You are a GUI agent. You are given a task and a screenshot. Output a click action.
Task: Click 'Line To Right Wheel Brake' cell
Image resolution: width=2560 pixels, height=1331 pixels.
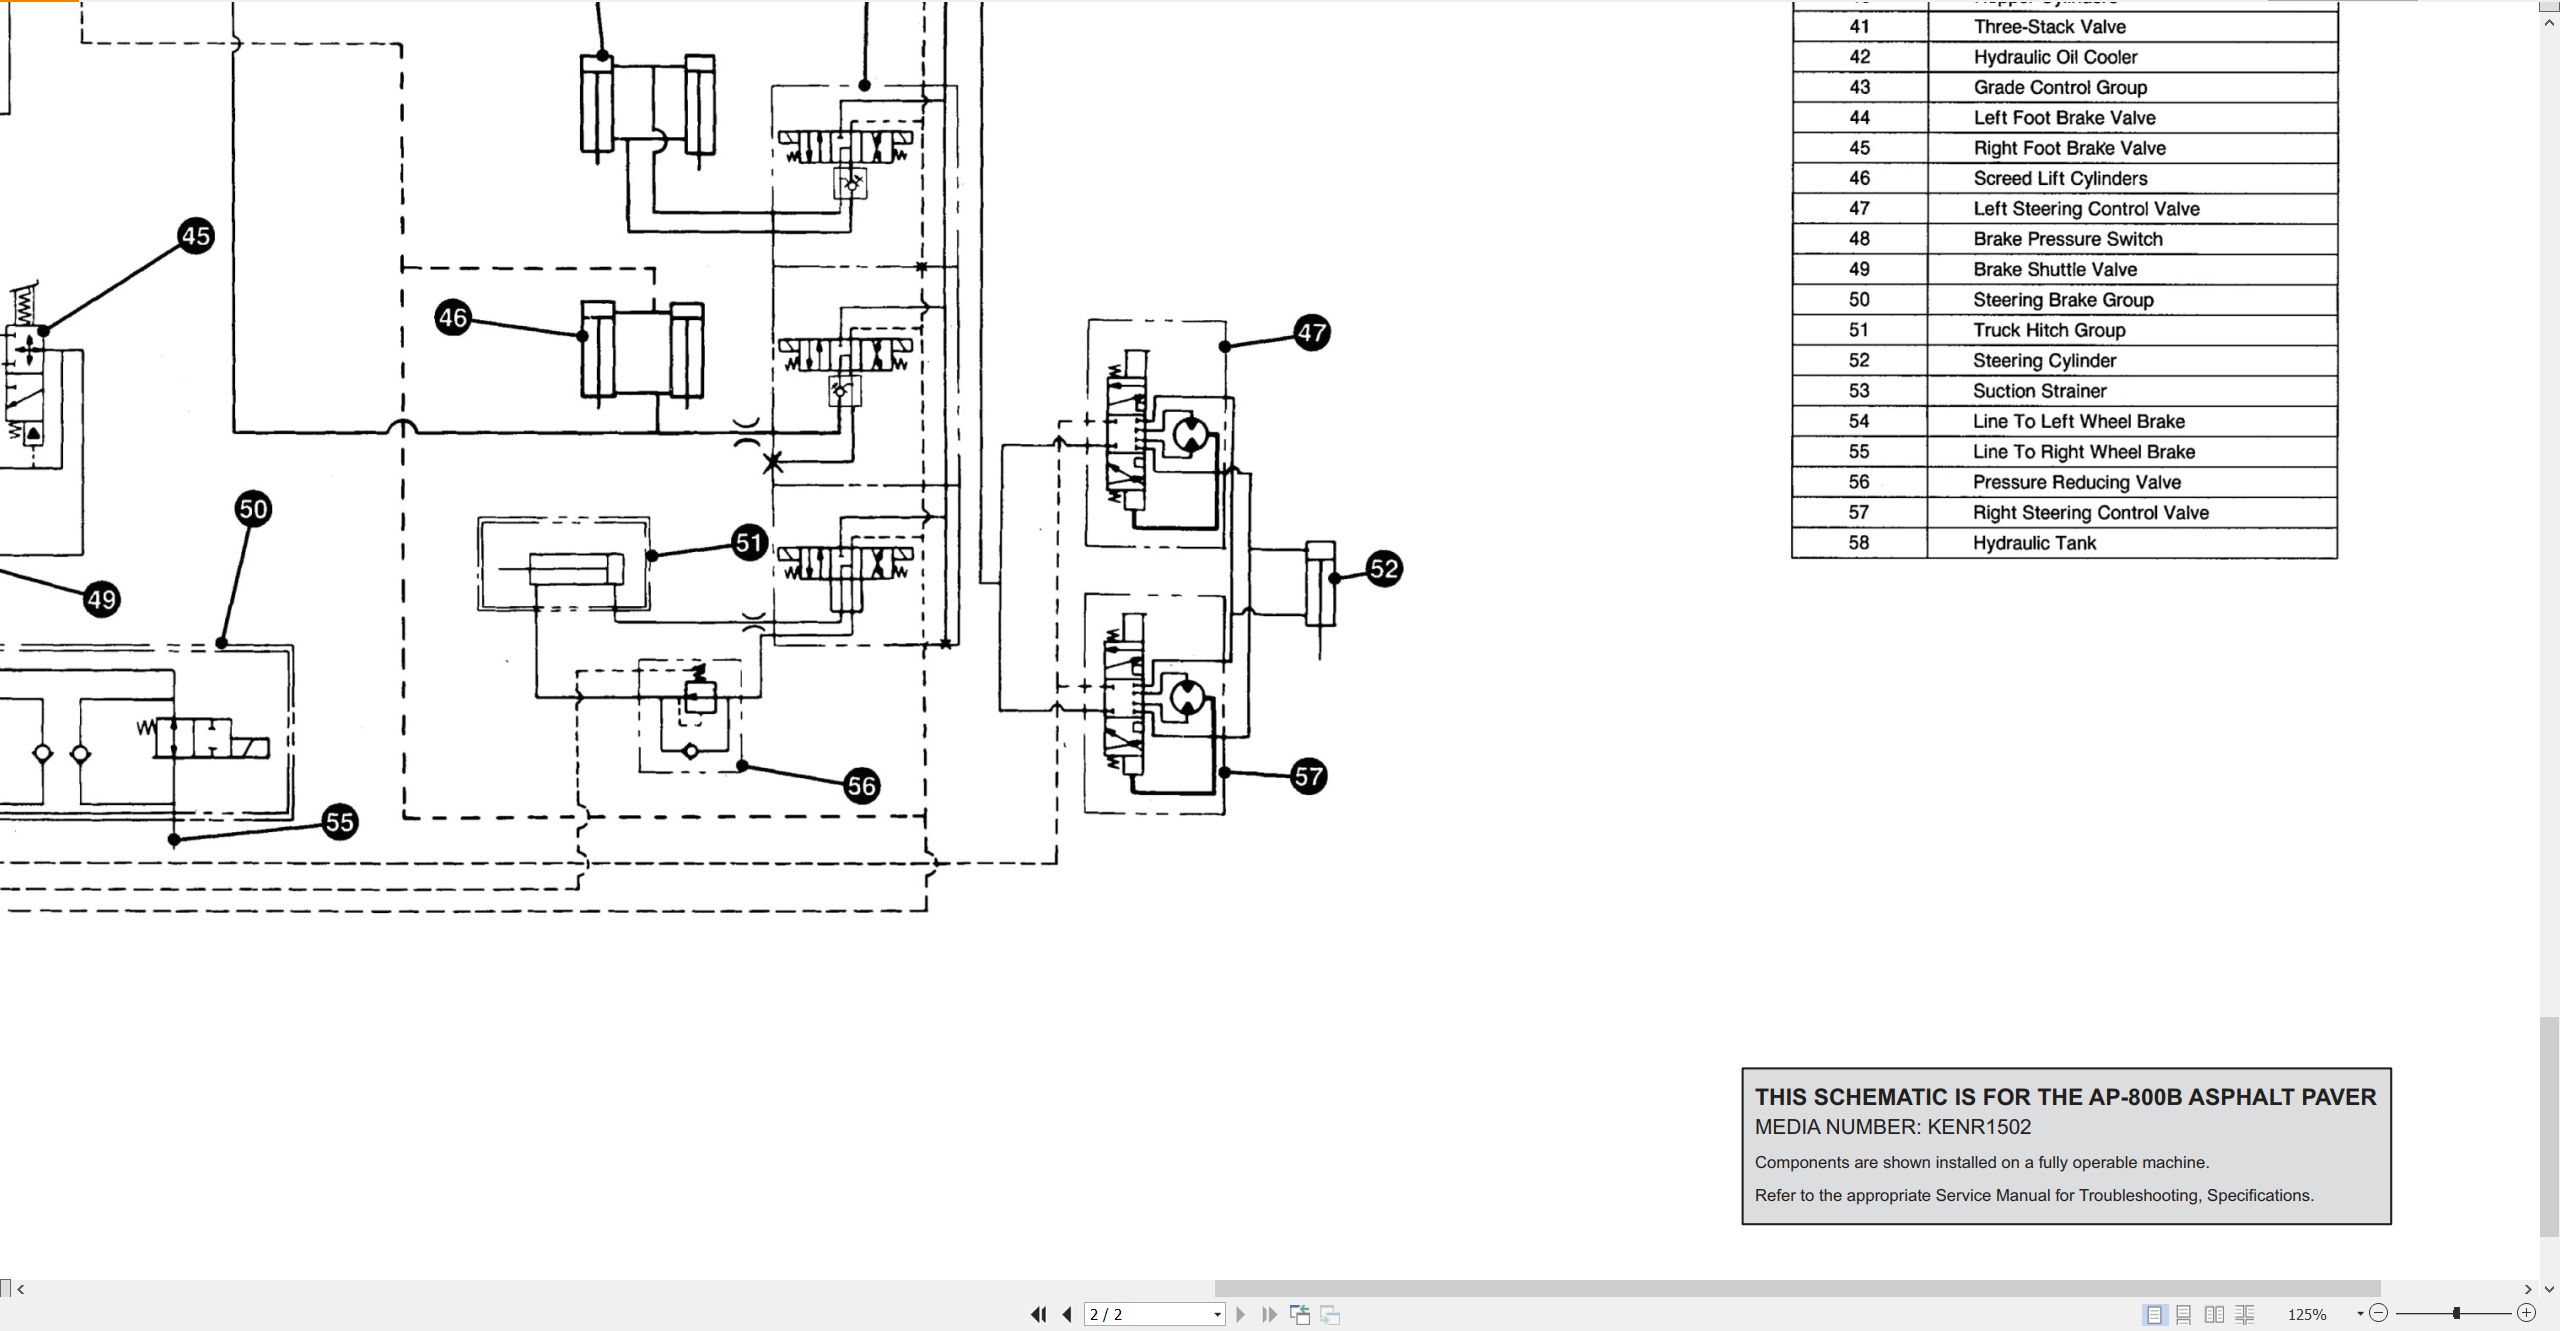[2133, 451]
